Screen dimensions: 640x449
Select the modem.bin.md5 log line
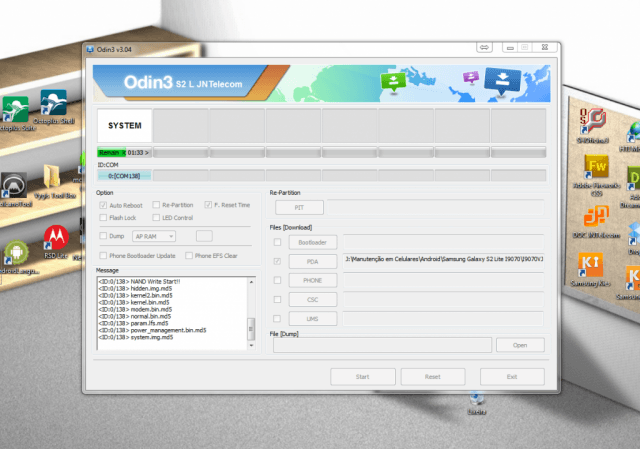pos(136,309)
